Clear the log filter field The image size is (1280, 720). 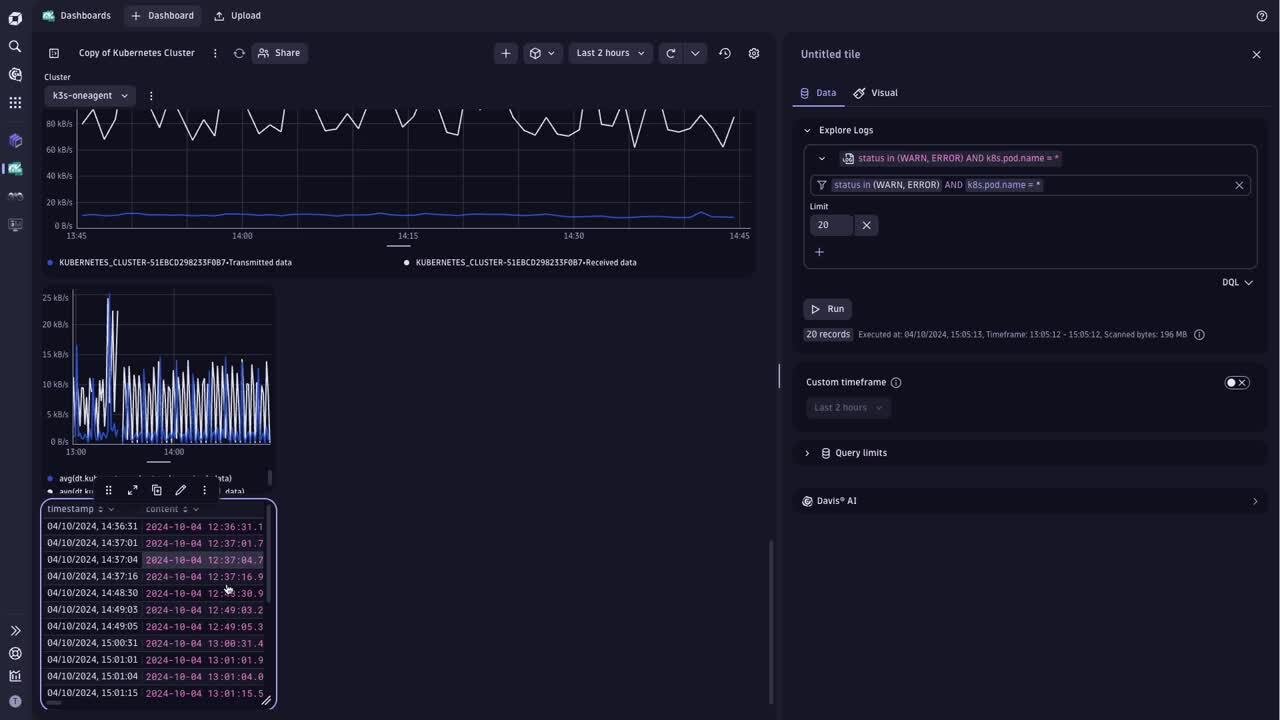1239,185
